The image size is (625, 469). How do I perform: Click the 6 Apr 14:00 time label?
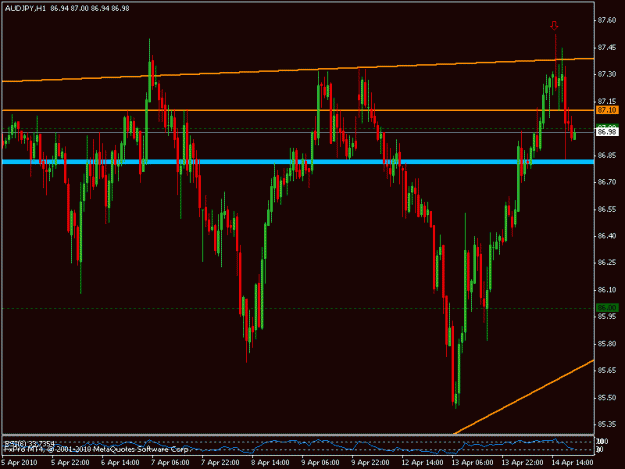(x=120, y=463)
